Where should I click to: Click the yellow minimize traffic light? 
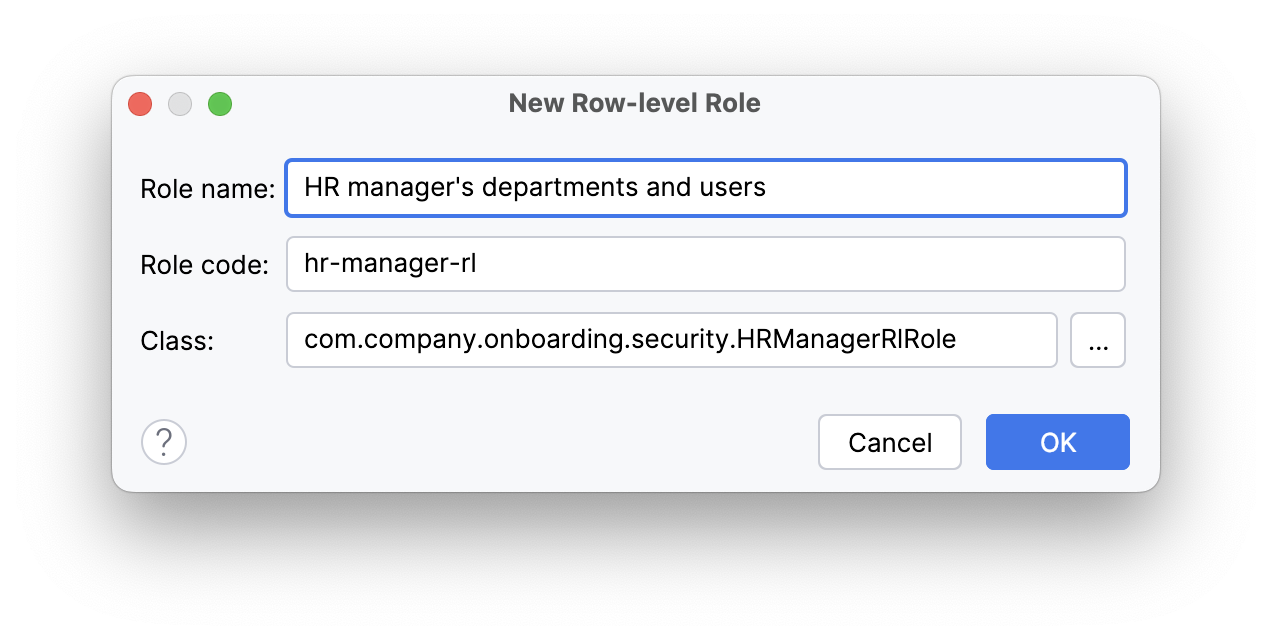[179, 103]
